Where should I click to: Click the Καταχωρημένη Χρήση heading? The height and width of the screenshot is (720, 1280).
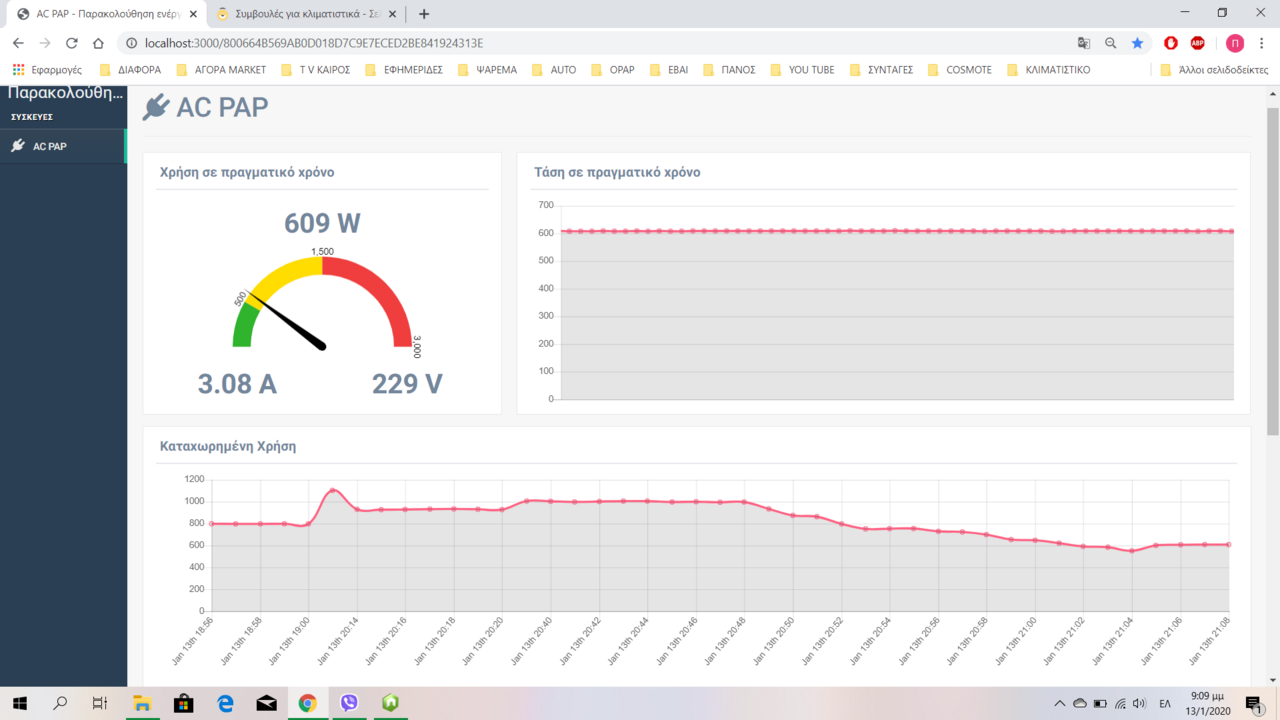228,446
